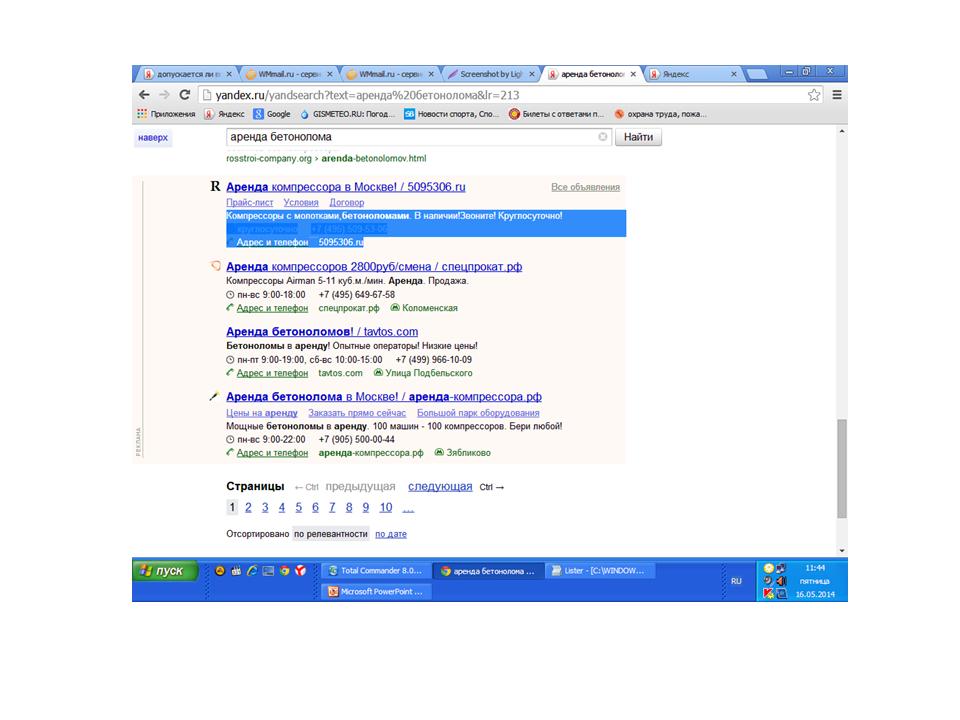
Task: Click the rosstroi-company.org result URL
Action: 326,159
